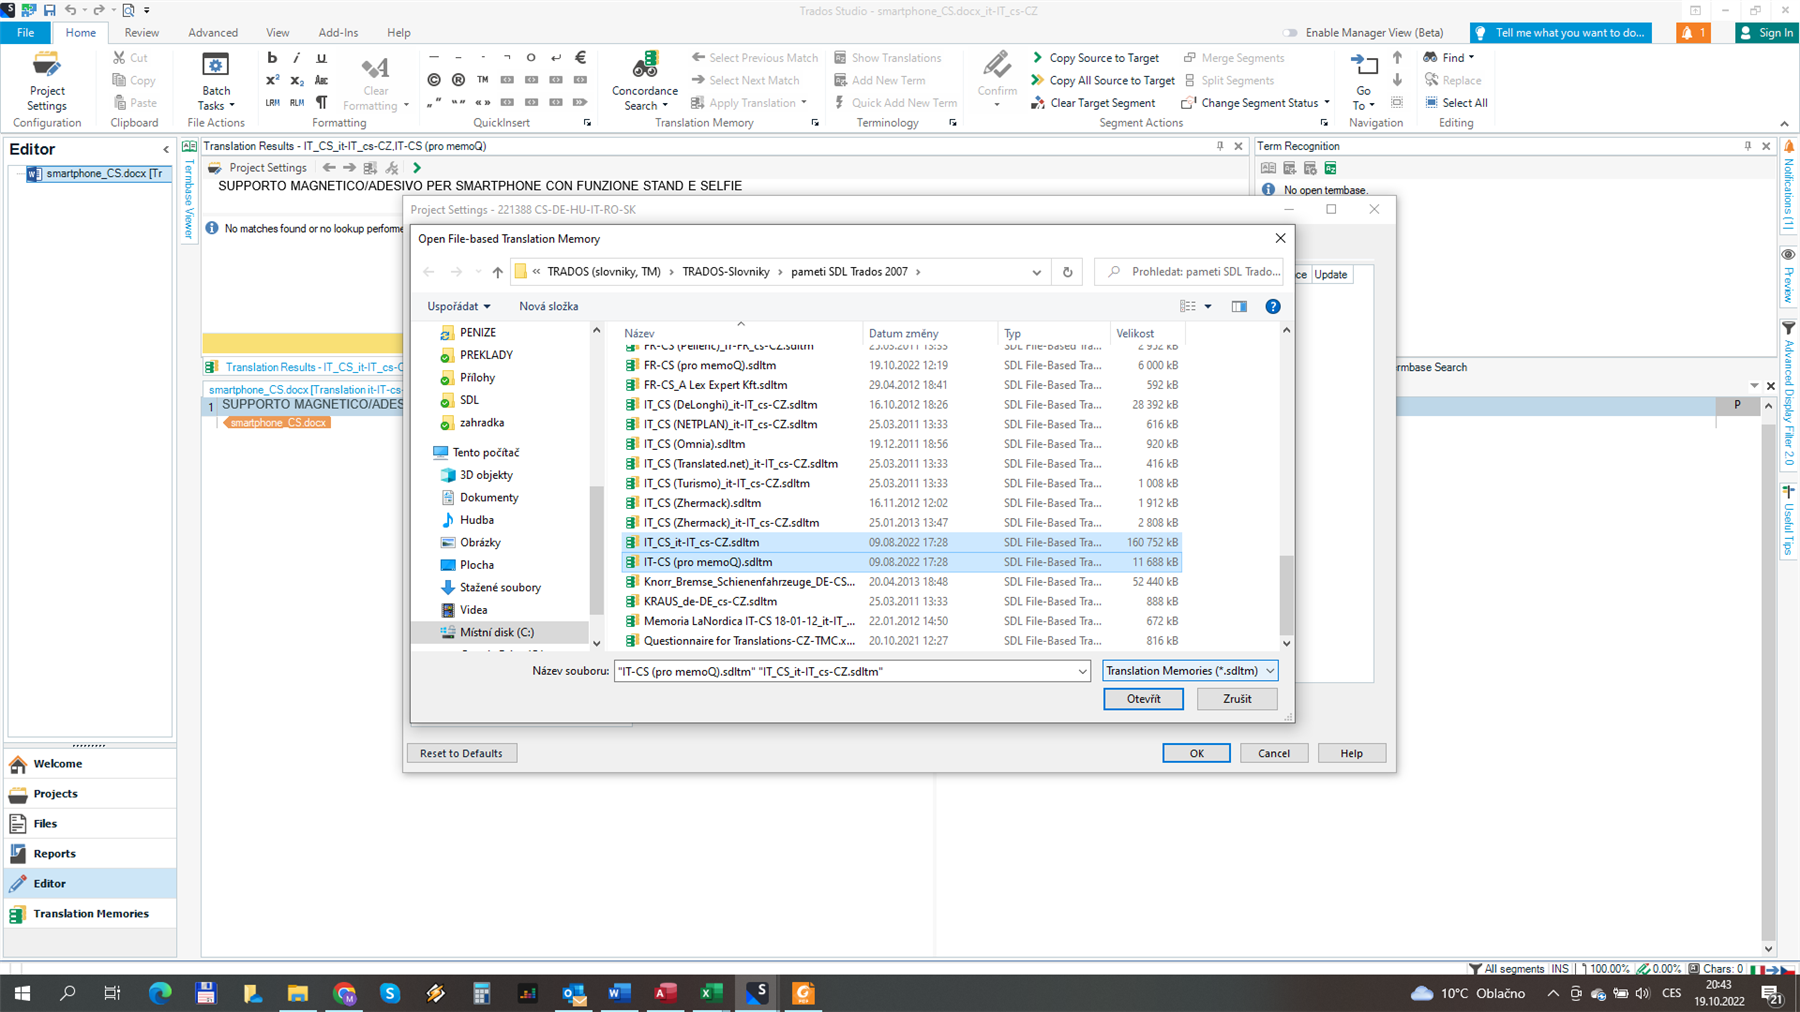
Task: Open the Projects view
Action: tap(90, 794)
